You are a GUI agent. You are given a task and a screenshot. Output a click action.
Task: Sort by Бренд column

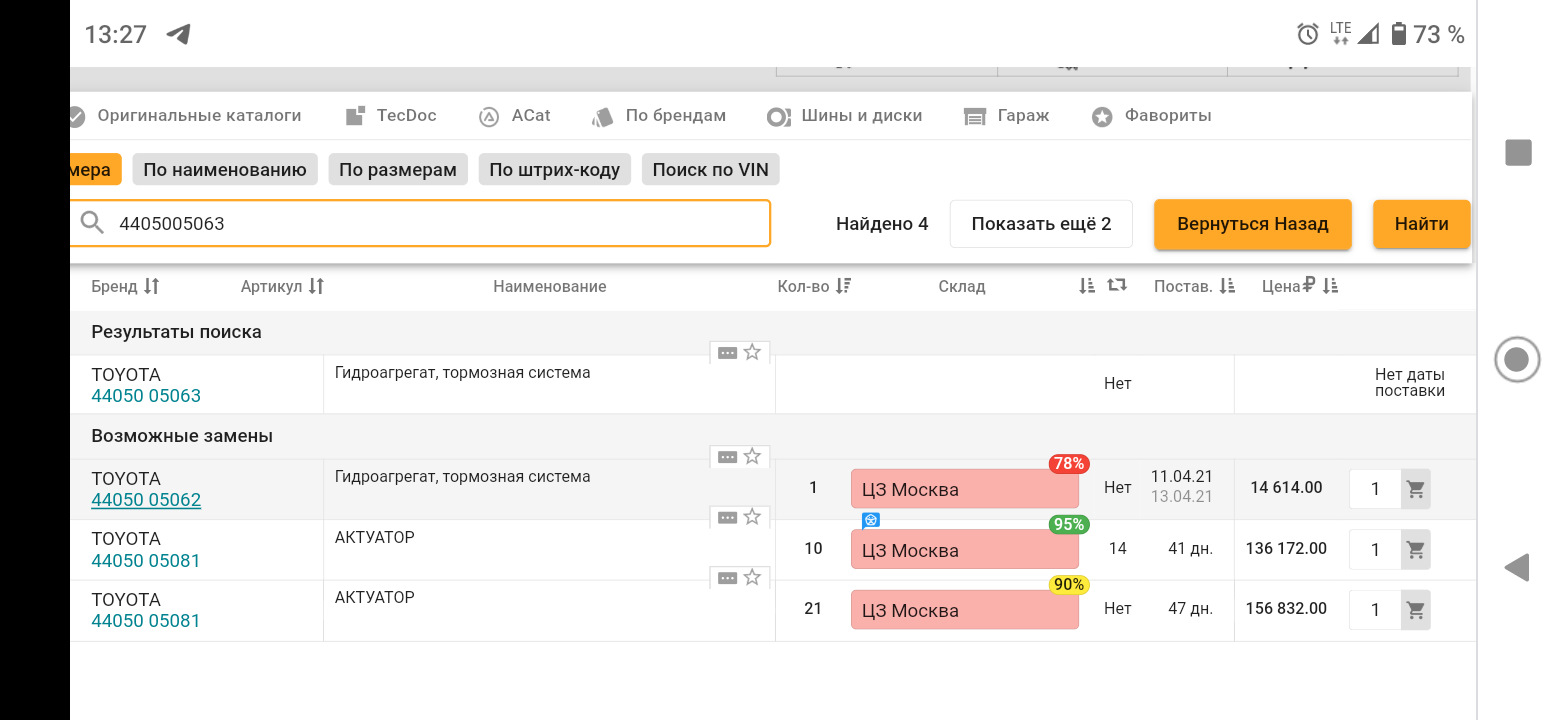pos(125,286)
